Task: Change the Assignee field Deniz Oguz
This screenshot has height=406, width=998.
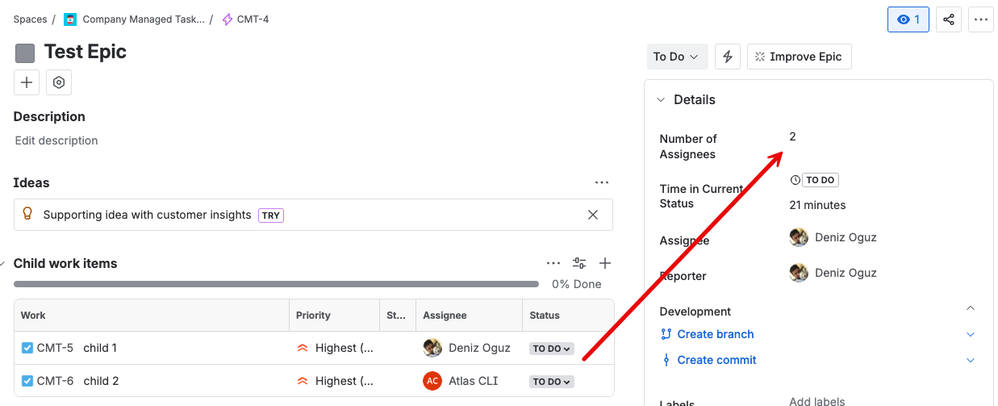Action: (x=833, y=237)
